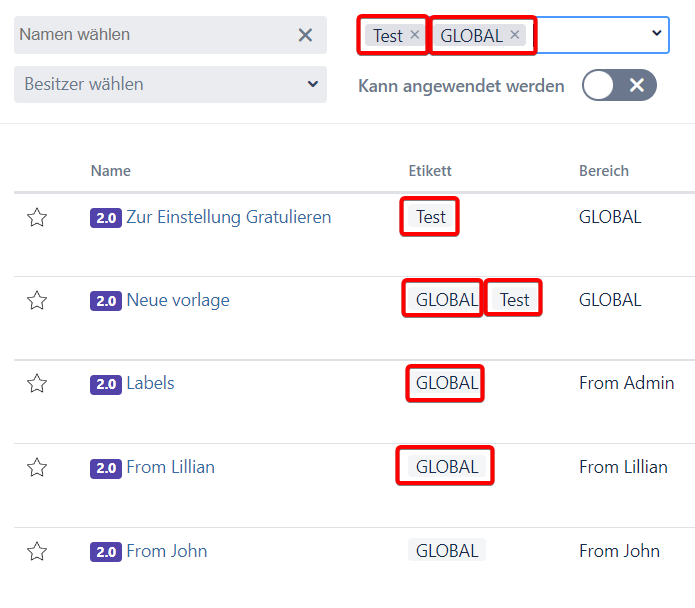
Task: Open the Neue vorlage template link
Action: (177, 300)
